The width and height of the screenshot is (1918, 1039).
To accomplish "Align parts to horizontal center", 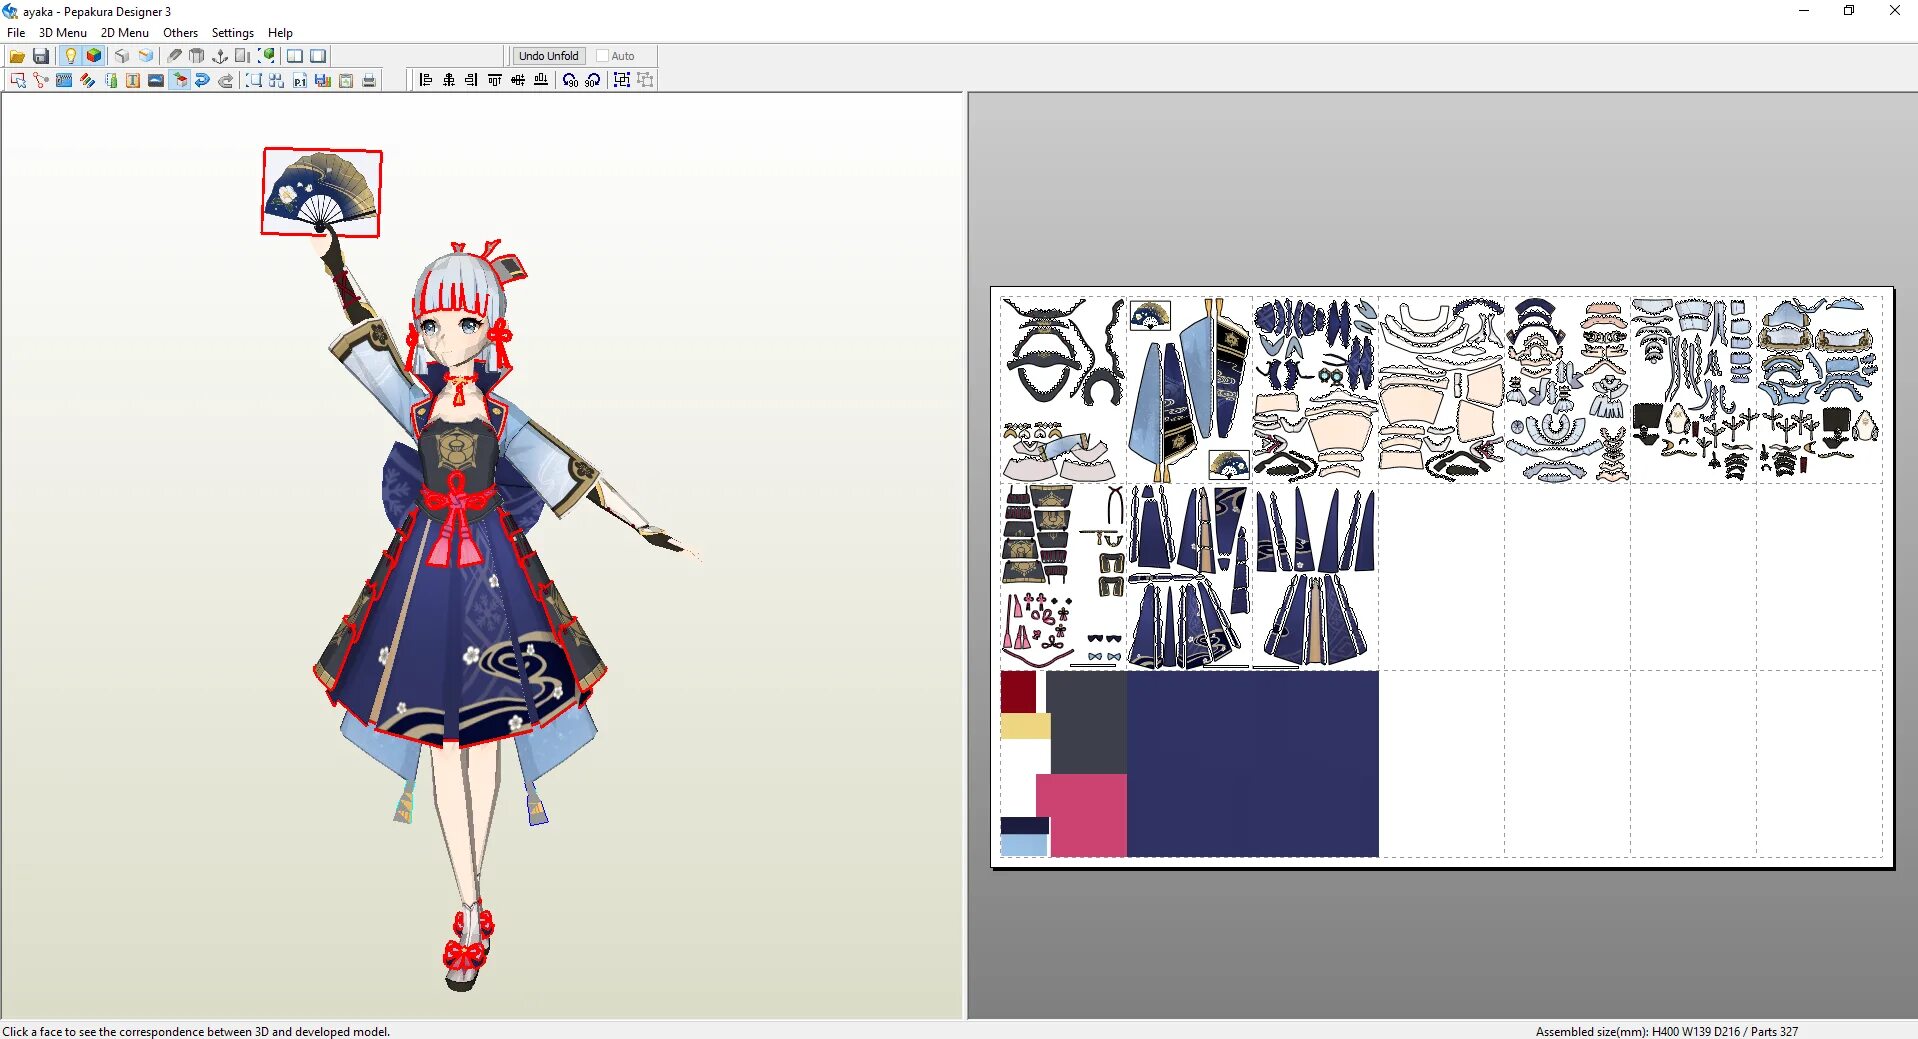I will tap(449, 80).
